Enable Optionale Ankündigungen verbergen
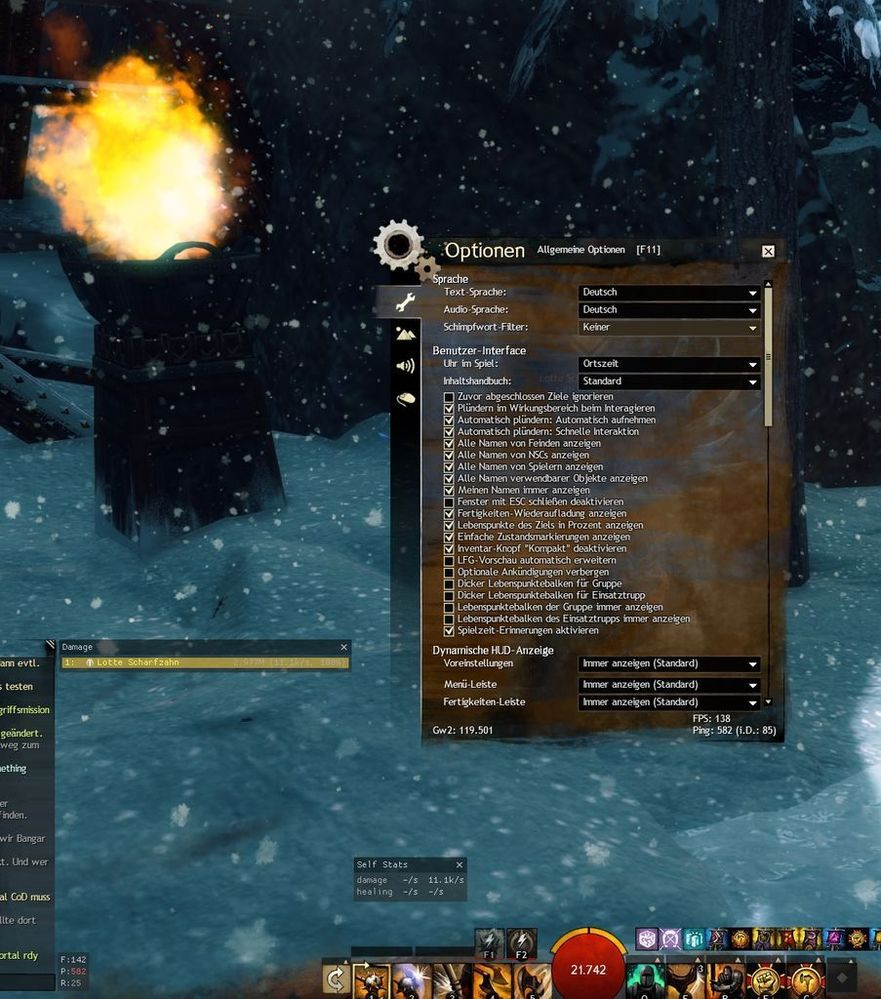 pos(449,572)
